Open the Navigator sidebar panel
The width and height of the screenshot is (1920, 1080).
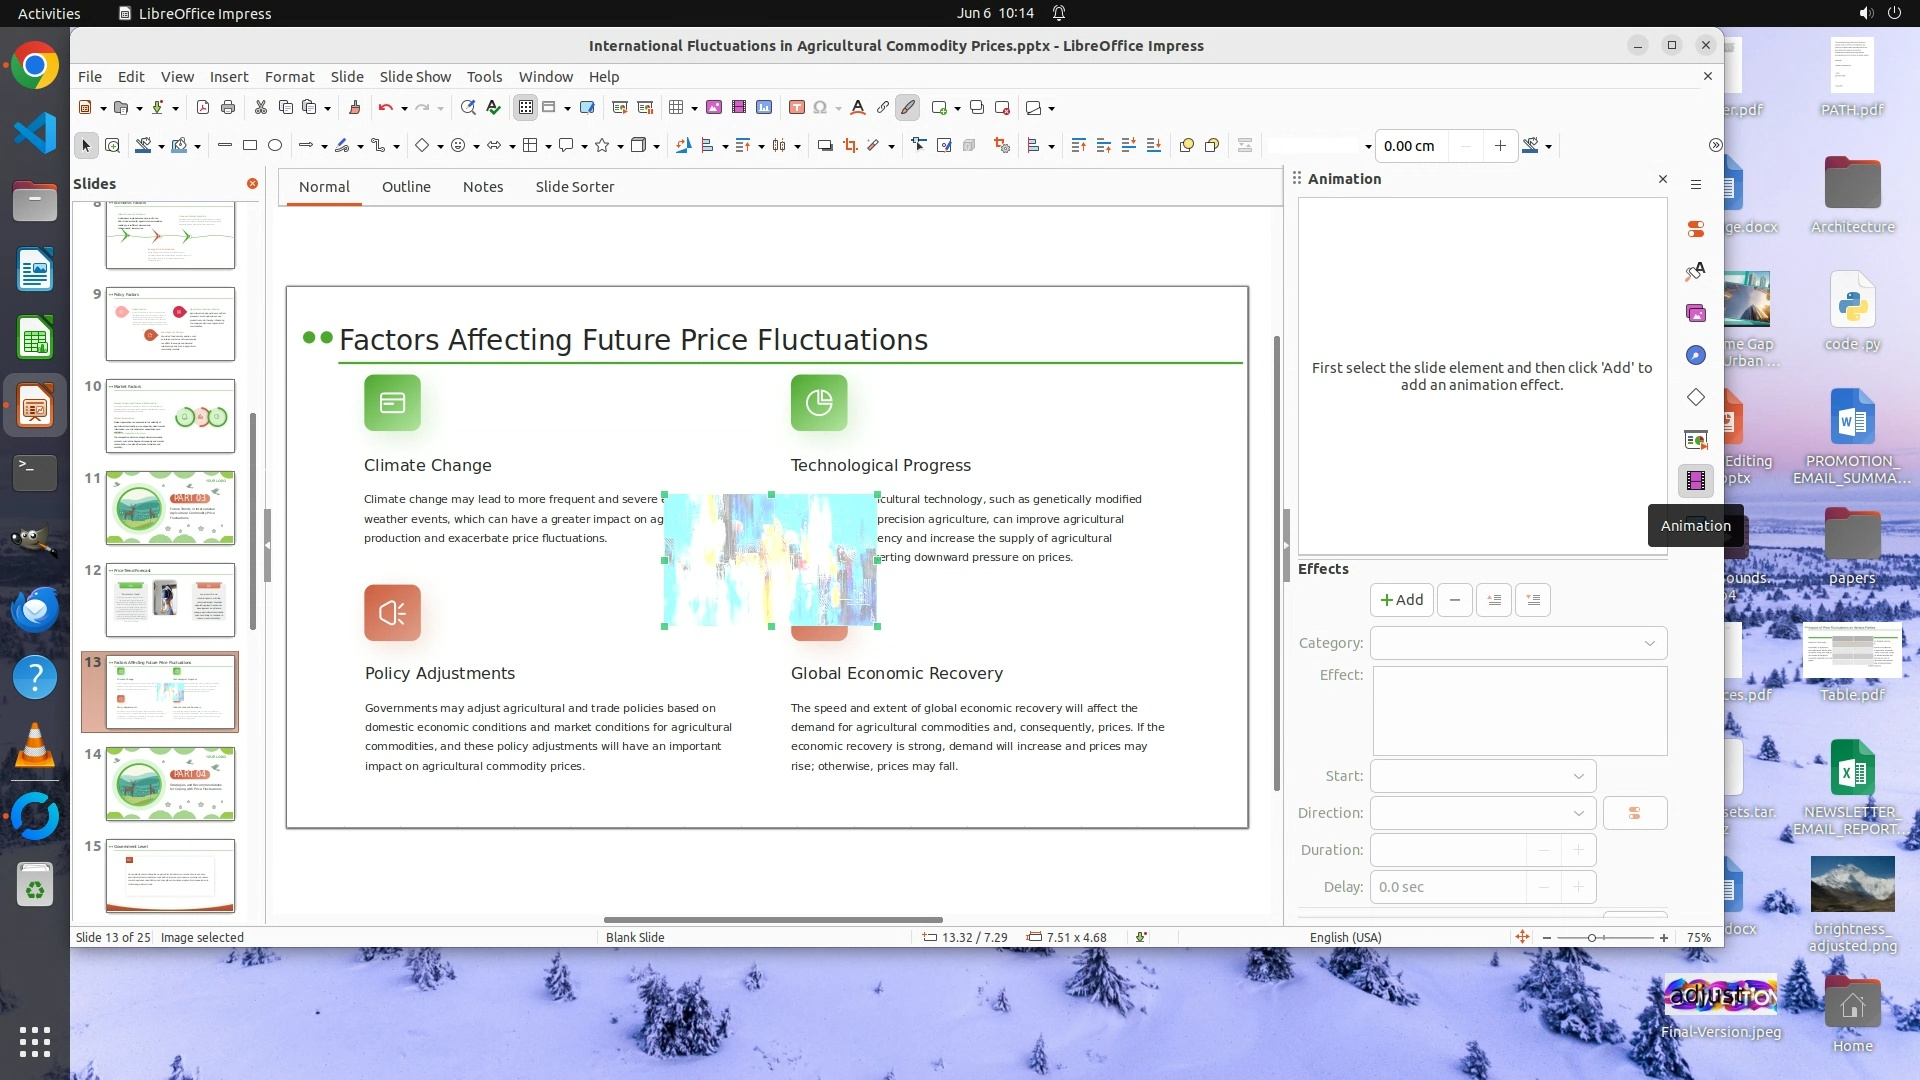coord(1696,356)
